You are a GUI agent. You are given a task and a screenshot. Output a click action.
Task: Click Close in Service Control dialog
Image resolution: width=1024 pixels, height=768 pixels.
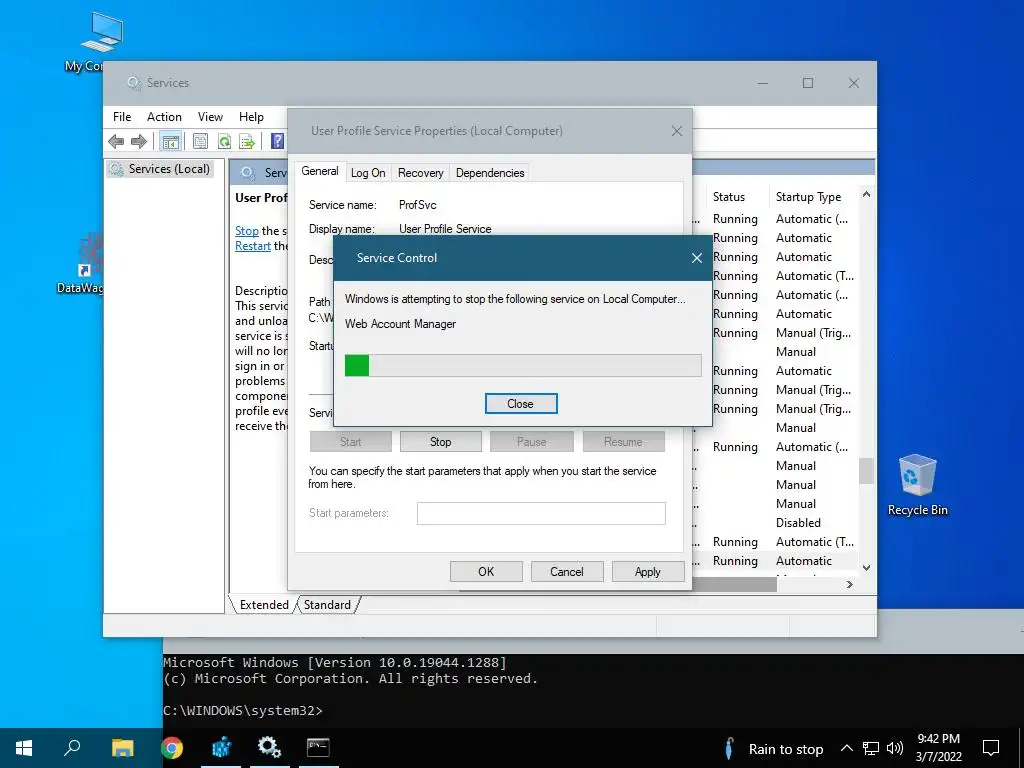pyautogui.click(x=520, y=404)
